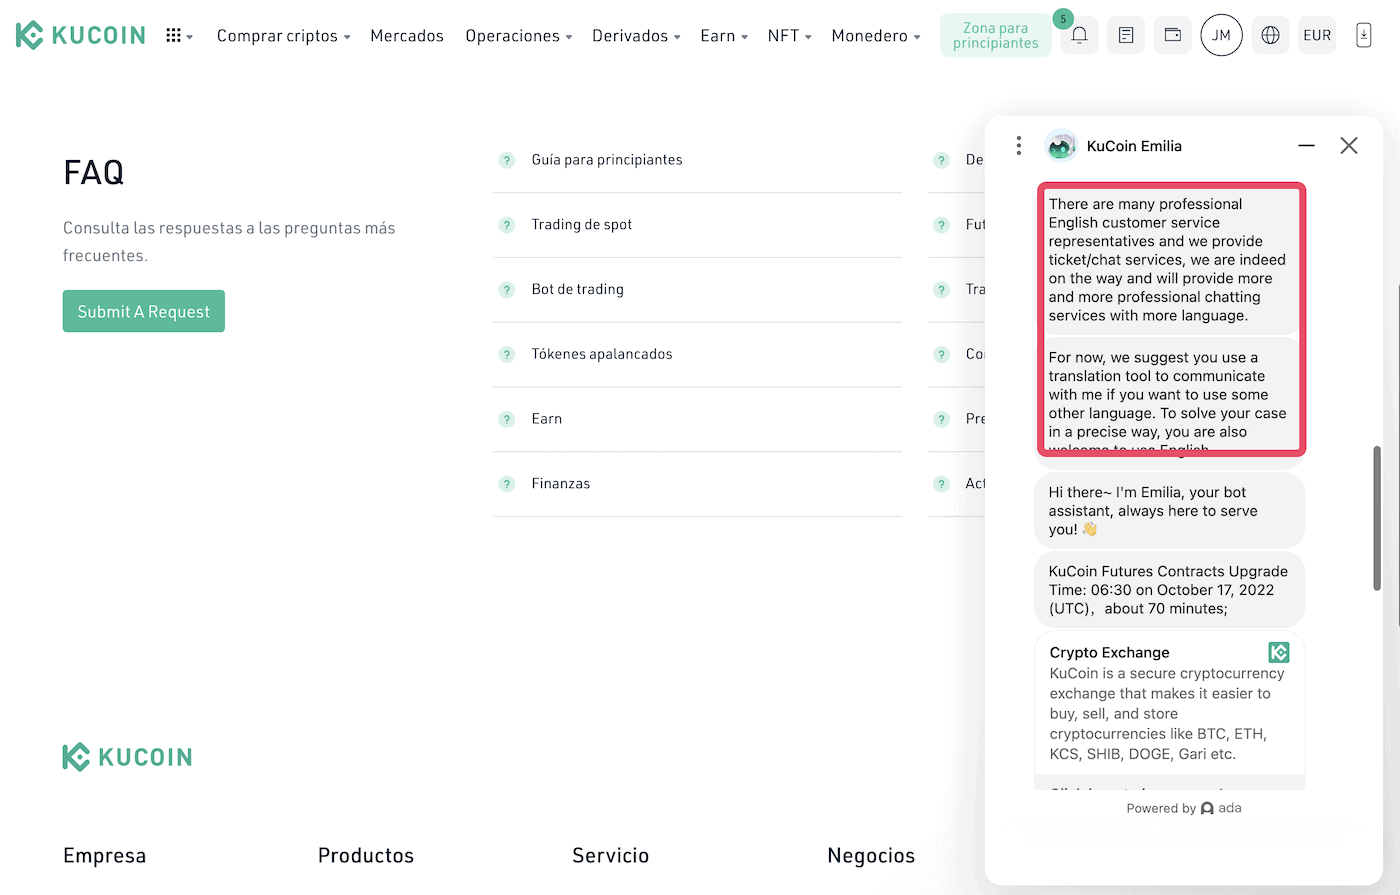Expand Derivados dropdown menu
The width and height of the screenshot is (1400, 895).
click(x=636, y=36)
